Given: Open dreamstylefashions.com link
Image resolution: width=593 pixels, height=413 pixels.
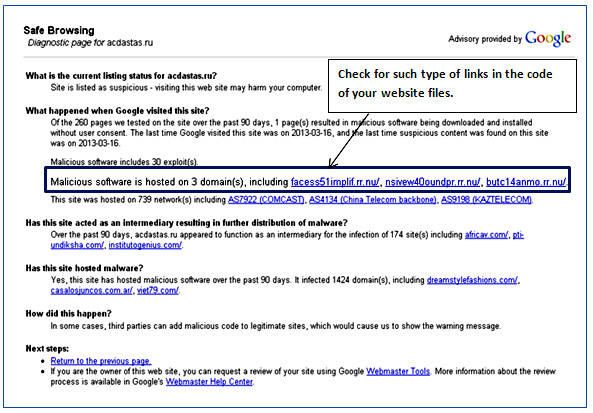Looking at the screenshot, I should coord(472,280).
